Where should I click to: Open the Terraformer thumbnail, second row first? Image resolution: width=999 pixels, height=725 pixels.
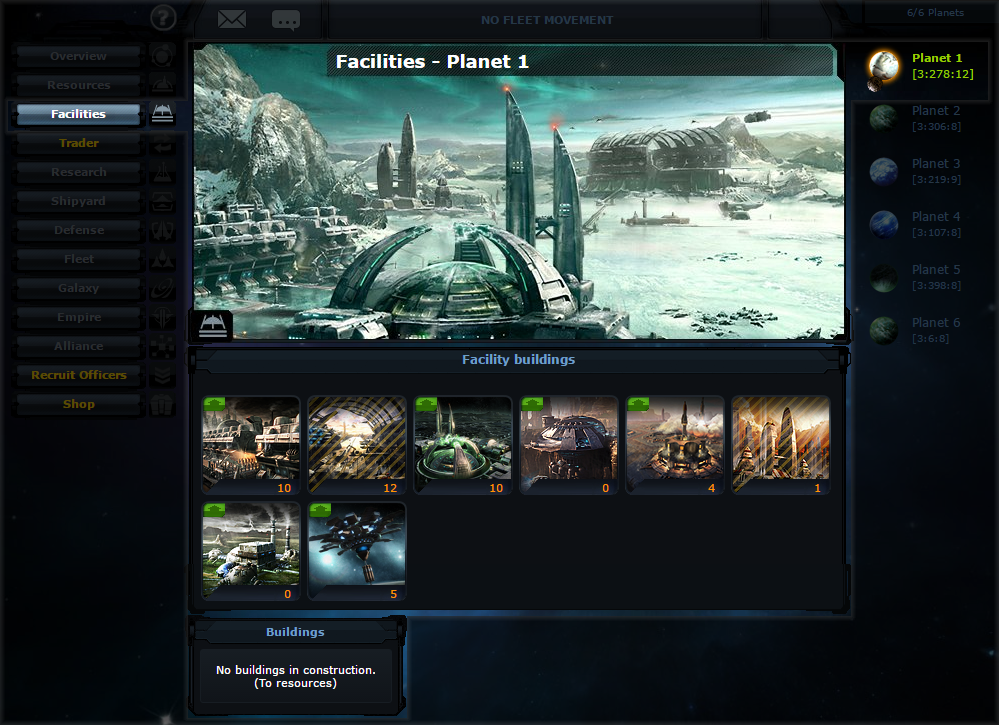251,551
